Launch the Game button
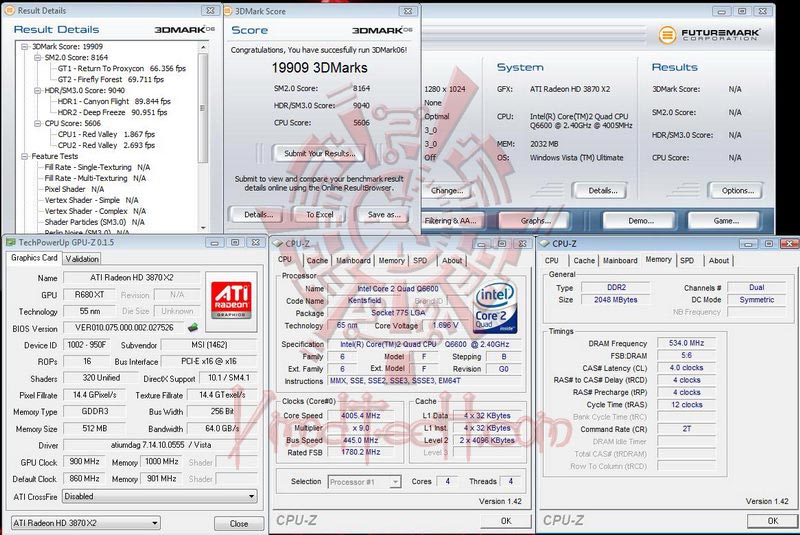 (x=726, y=221)
